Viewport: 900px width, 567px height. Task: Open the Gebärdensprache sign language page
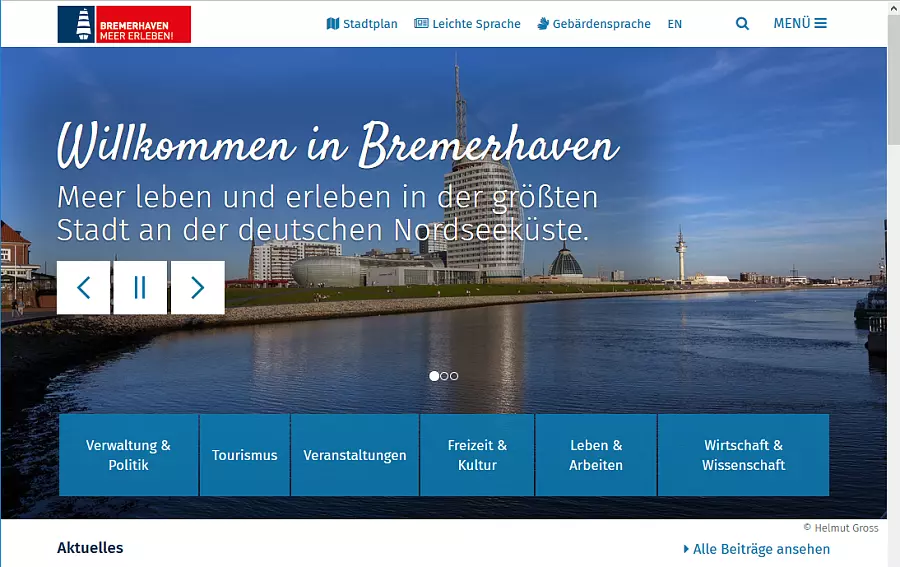coord(593,24)
